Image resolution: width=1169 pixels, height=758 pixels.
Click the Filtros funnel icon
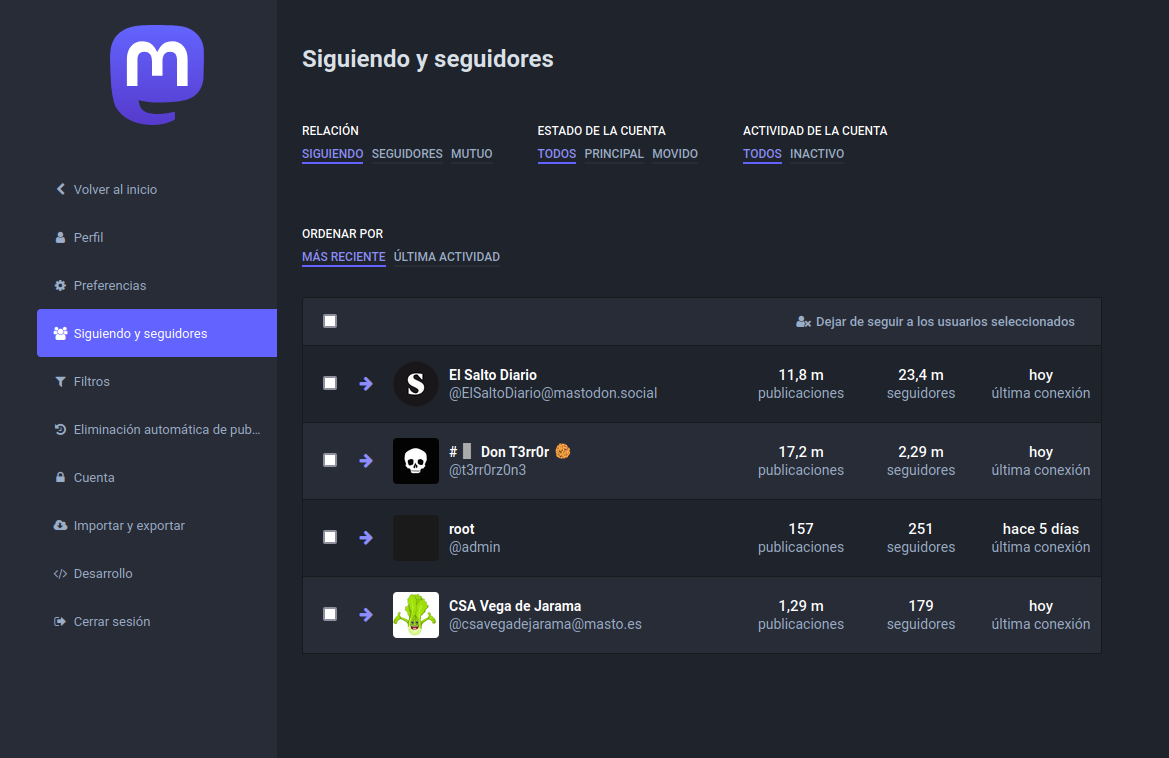60,381
